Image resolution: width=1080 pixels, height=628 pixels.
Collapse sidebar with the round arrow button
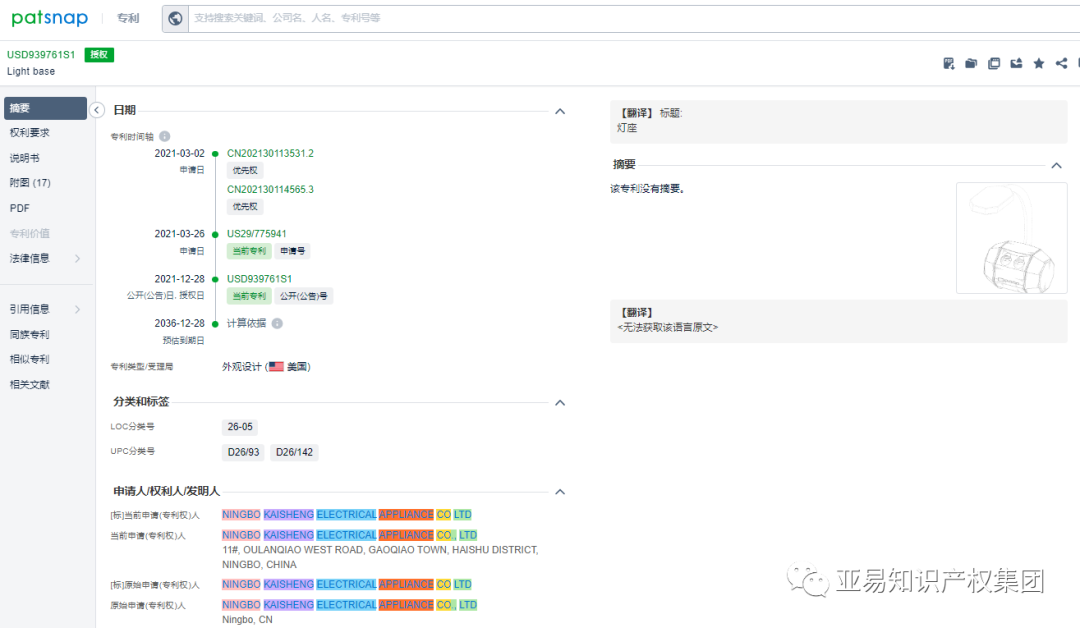coord(97,110)
